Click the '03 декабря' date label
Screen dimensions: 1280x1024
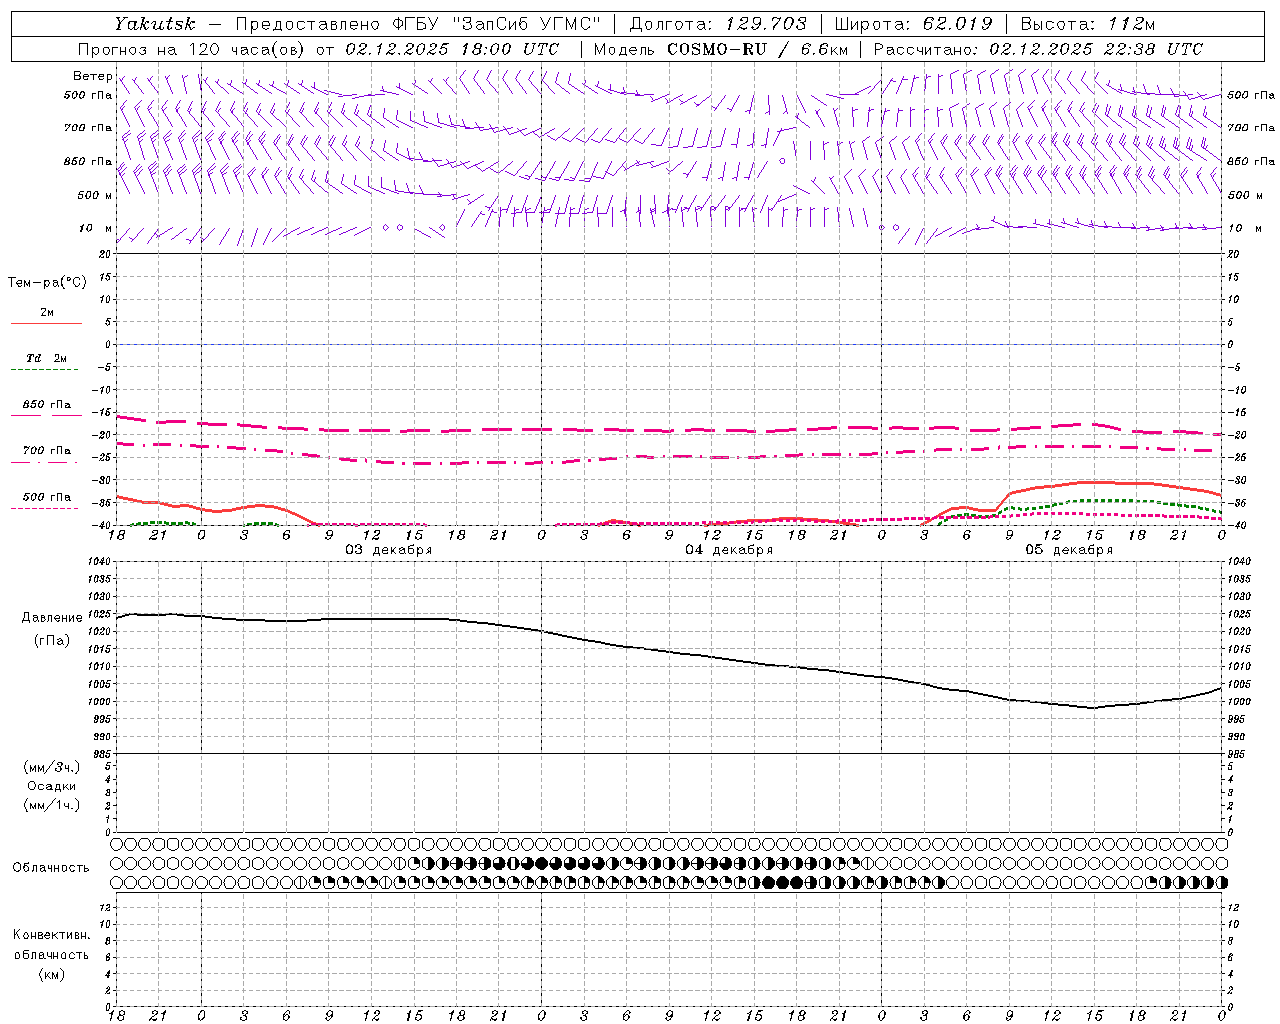[389, 550]
